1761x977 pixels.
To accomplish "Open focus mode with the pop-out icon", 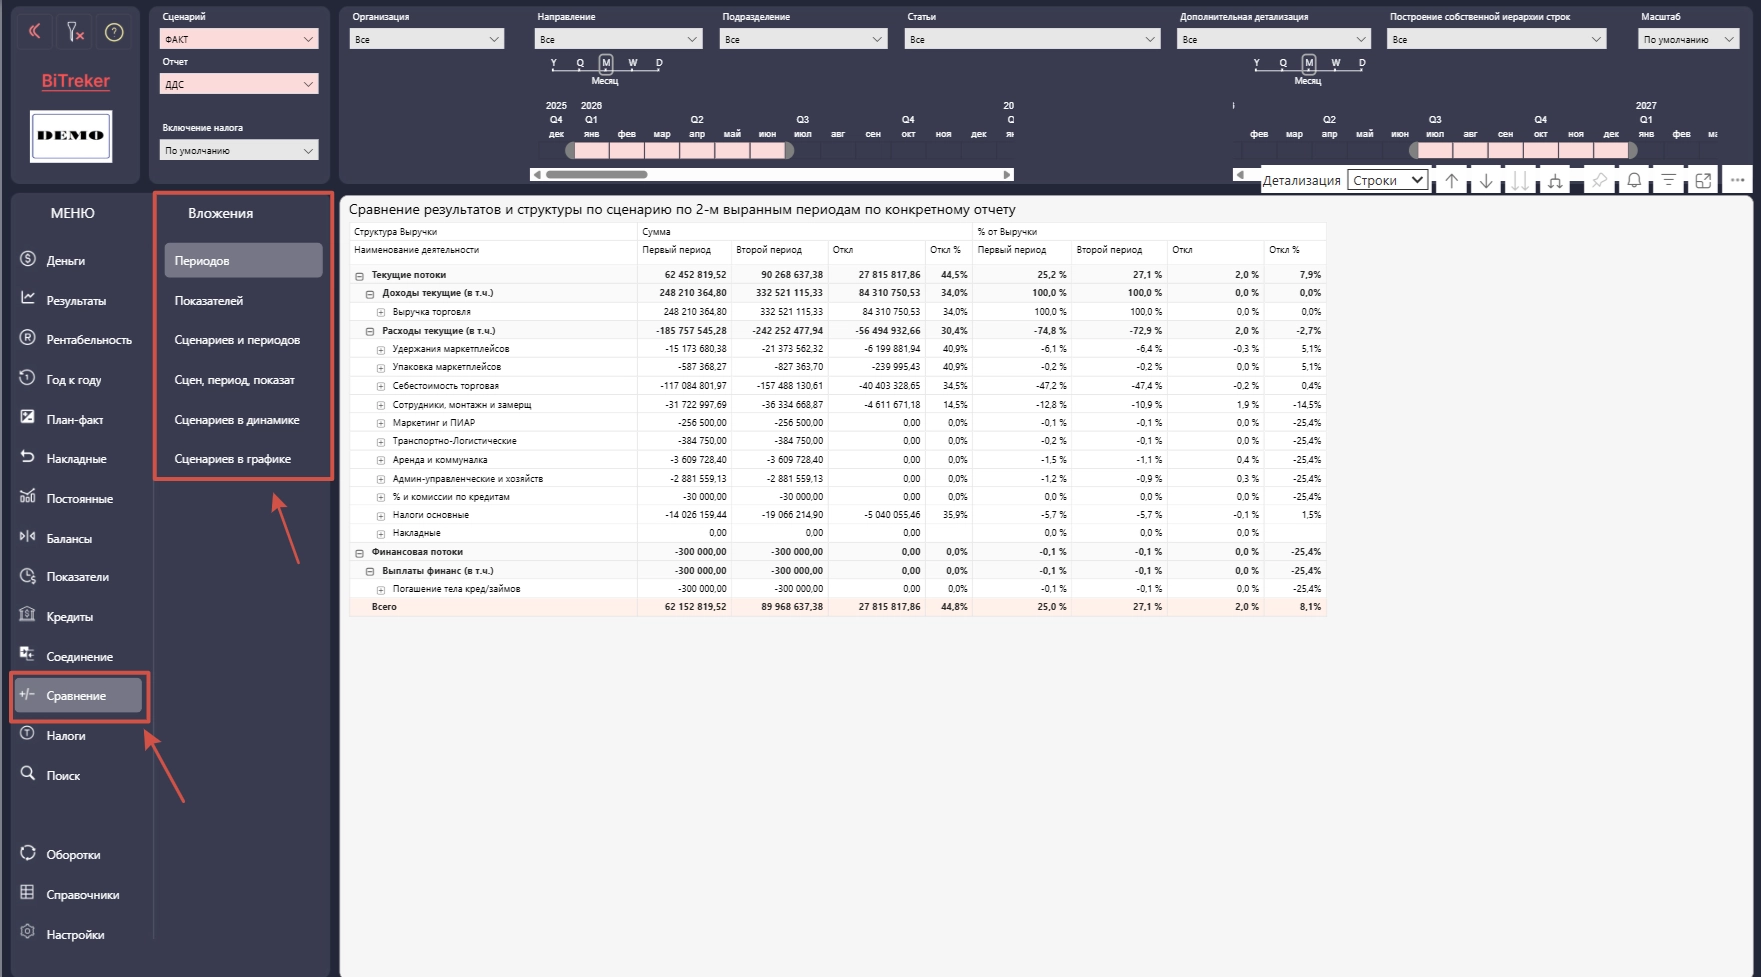I will pyautogui.click(x=1703, y=181).
